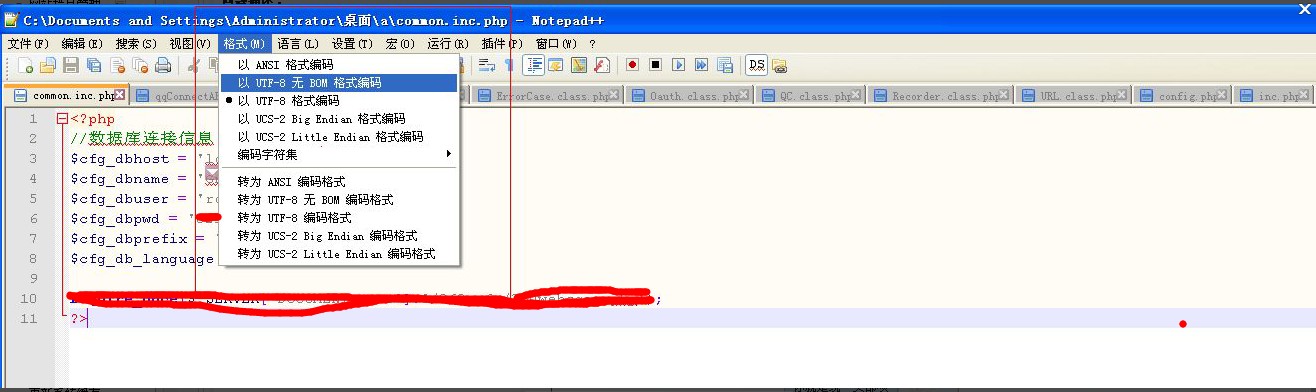The width and height of the screenshot is (1316, 392).
Task: Close the common.inc.php tab
Action: tap(119, 95)
